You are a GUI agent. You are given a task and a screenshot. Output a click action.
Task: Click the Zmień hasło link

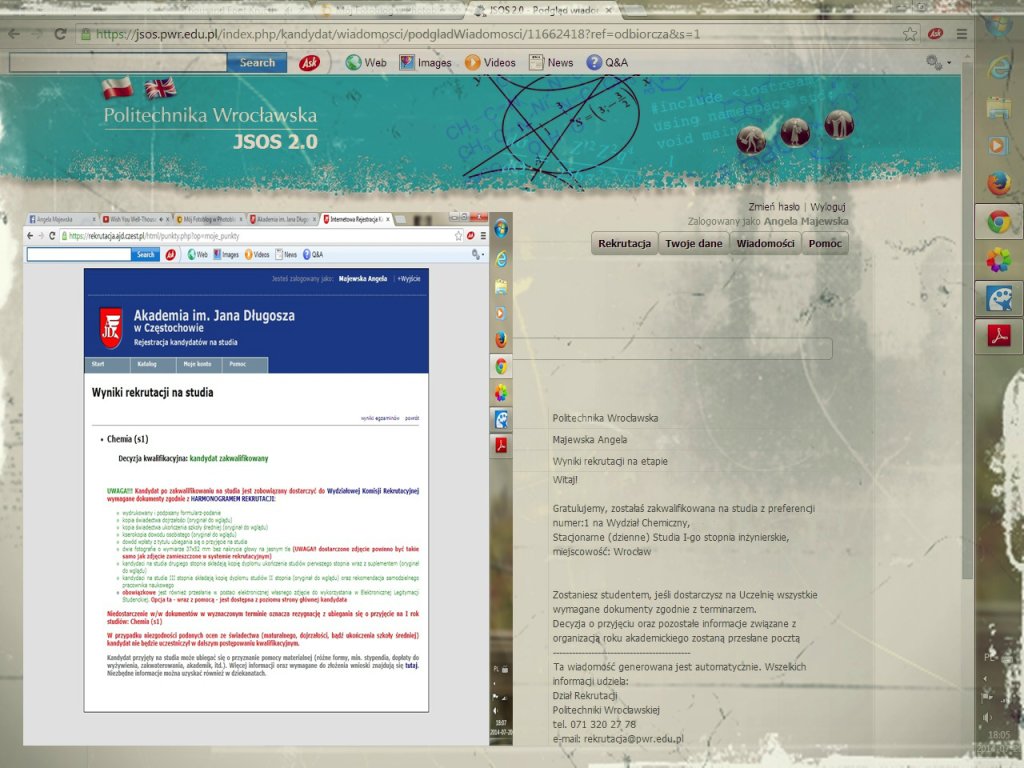point(773,206)
